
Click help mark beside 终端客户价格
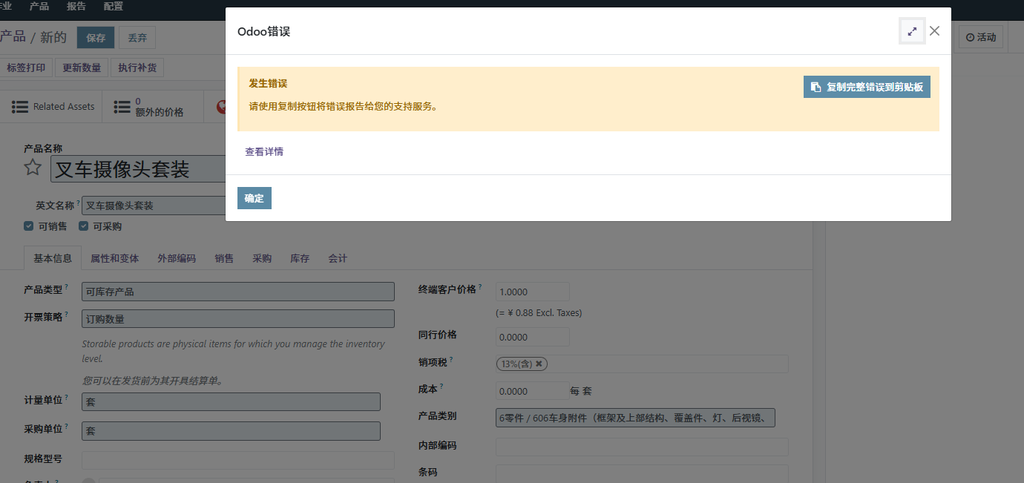click(480, 287)
